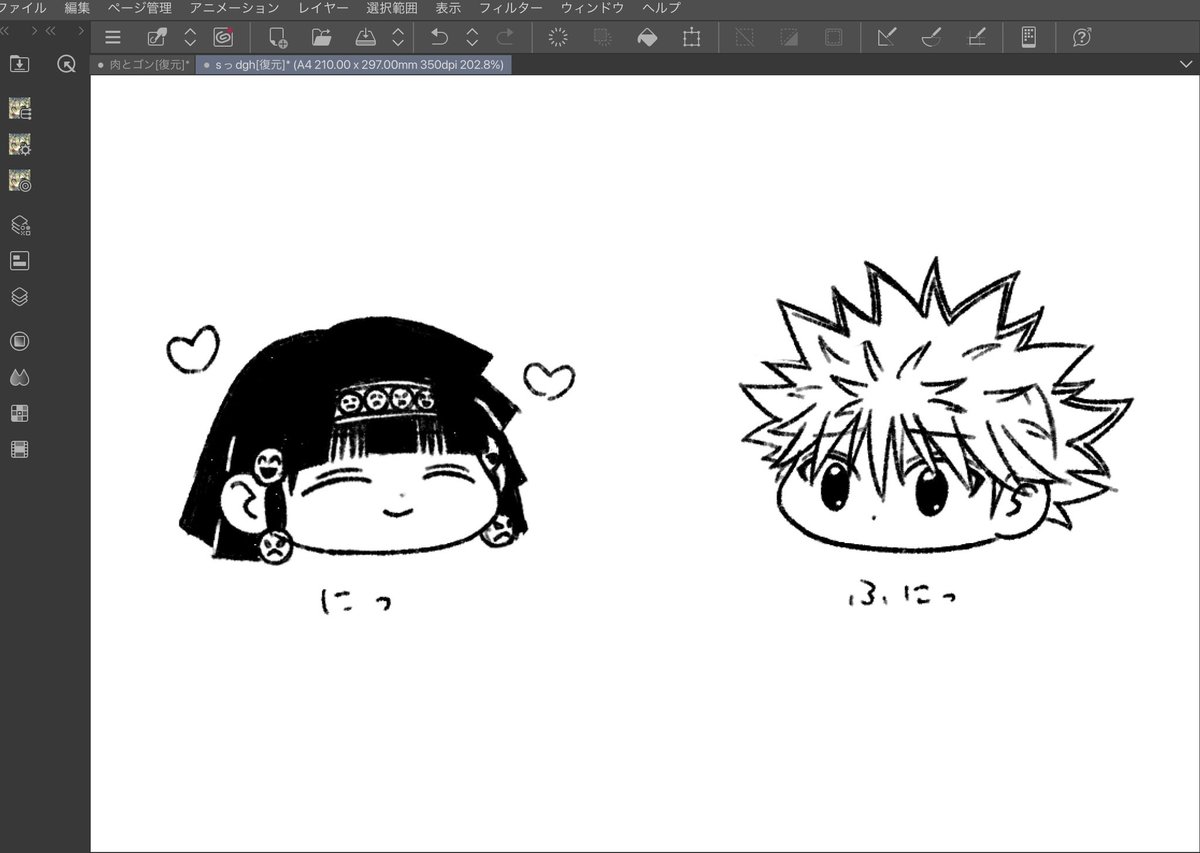Open the フィルター menu
This screenshot has height=853, width=1200.
click(x=511, y=8)
